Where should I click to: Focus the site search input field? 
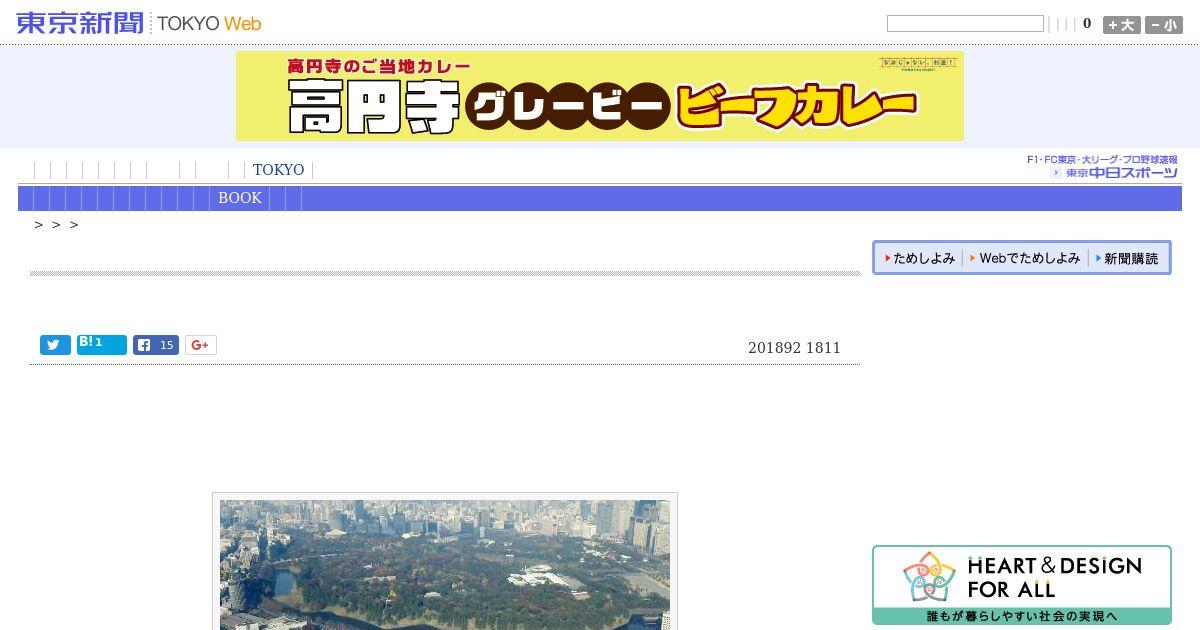965,24
